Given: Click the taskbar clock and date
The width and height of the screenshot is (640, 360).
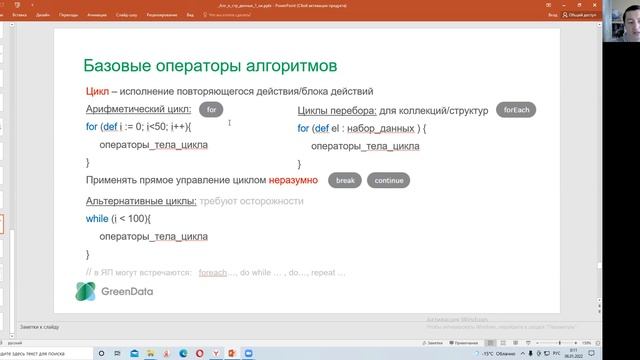Looking at the screenshot, I should coord(573,353).
